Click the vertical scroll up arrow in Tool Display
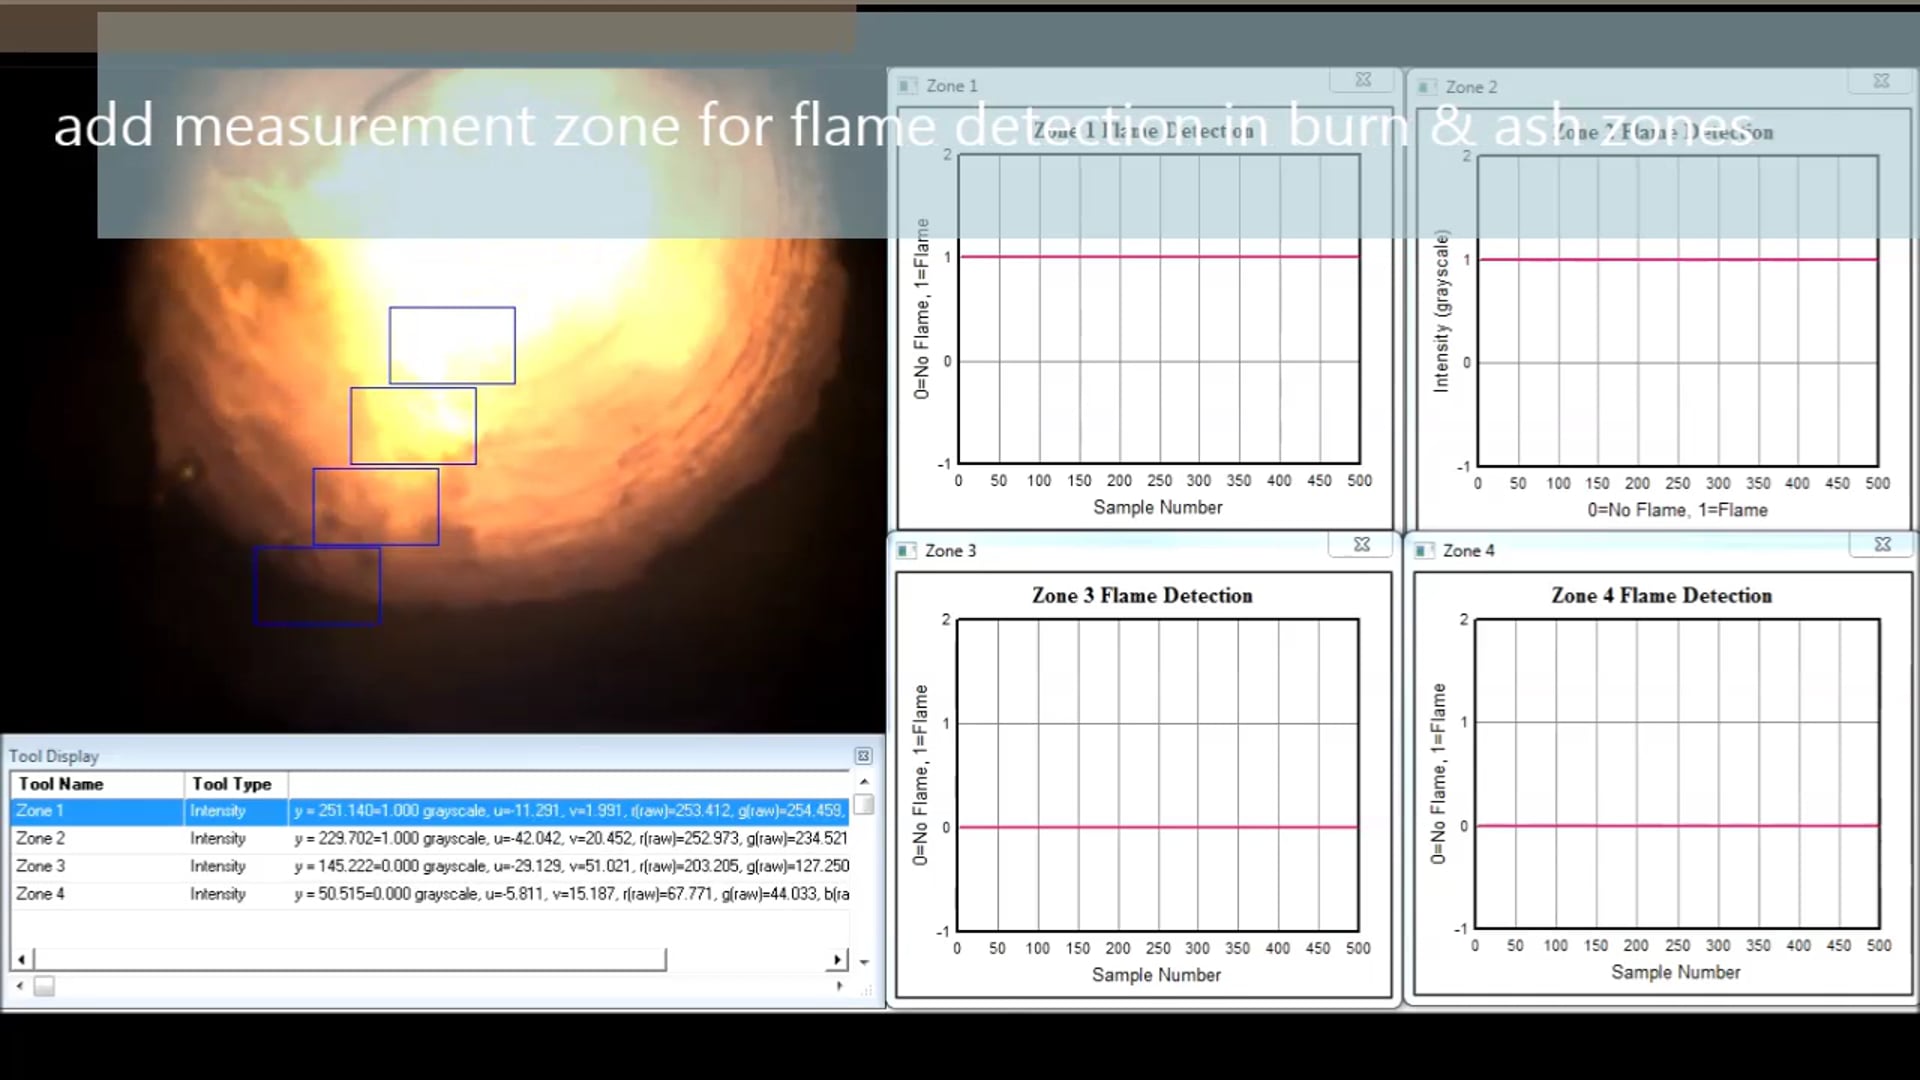1920x1080 pixels. [864, 781]
